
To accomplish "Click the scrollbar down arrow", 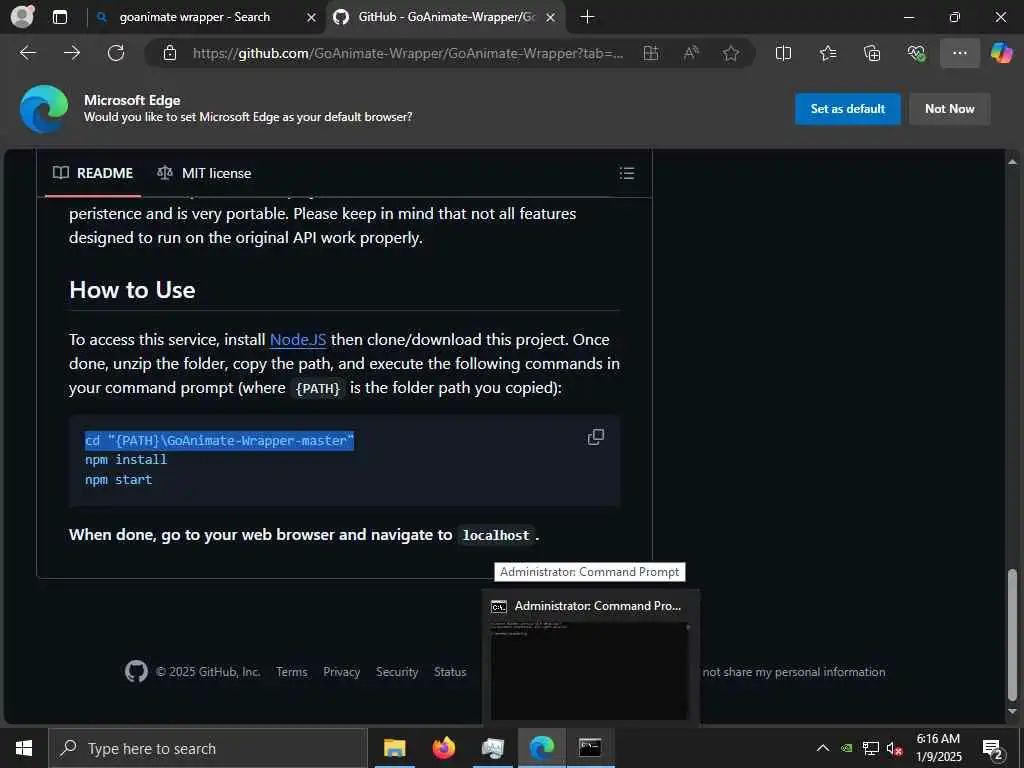I will 1012,712.
